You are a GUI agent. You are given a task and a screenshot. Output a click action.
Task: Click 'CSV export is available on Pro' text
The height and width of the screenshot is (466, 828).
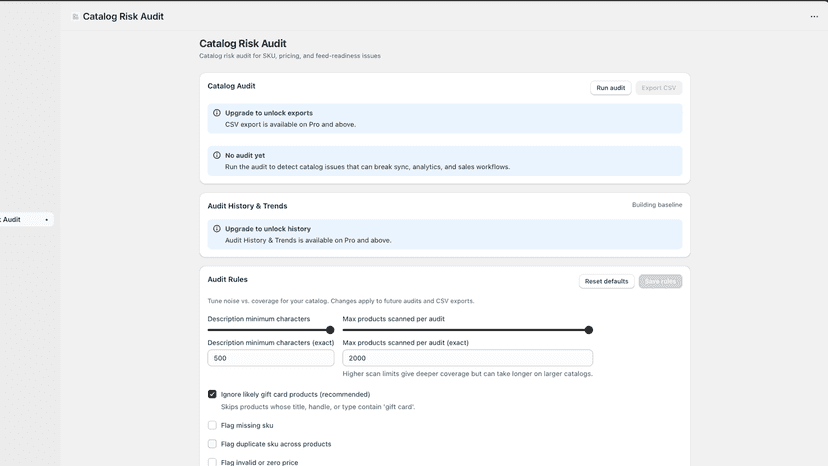[290, 125]
